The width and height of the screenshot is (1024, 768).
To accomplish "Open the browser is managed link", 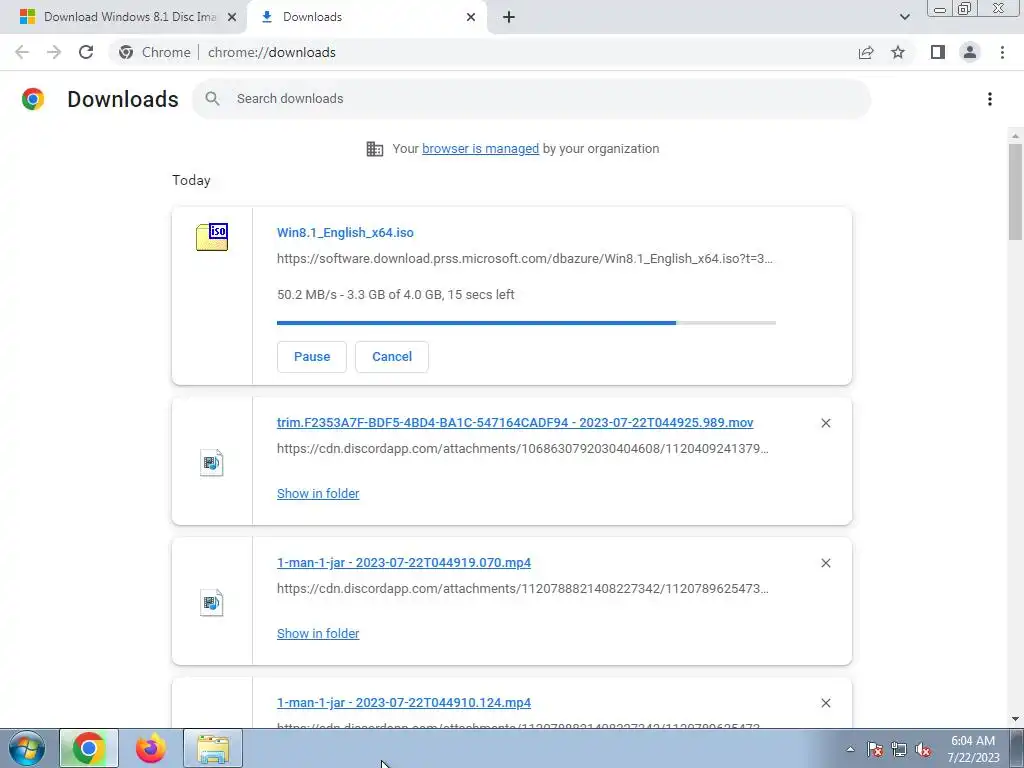I will coord(481,149).
